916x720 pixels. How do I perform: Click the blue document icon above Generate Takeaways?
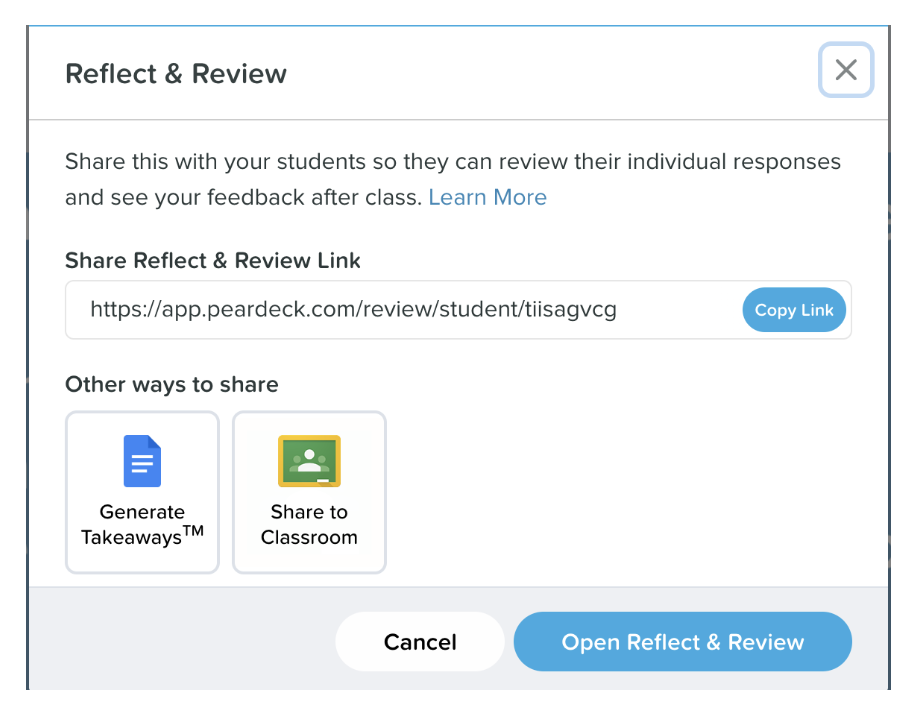142,461
